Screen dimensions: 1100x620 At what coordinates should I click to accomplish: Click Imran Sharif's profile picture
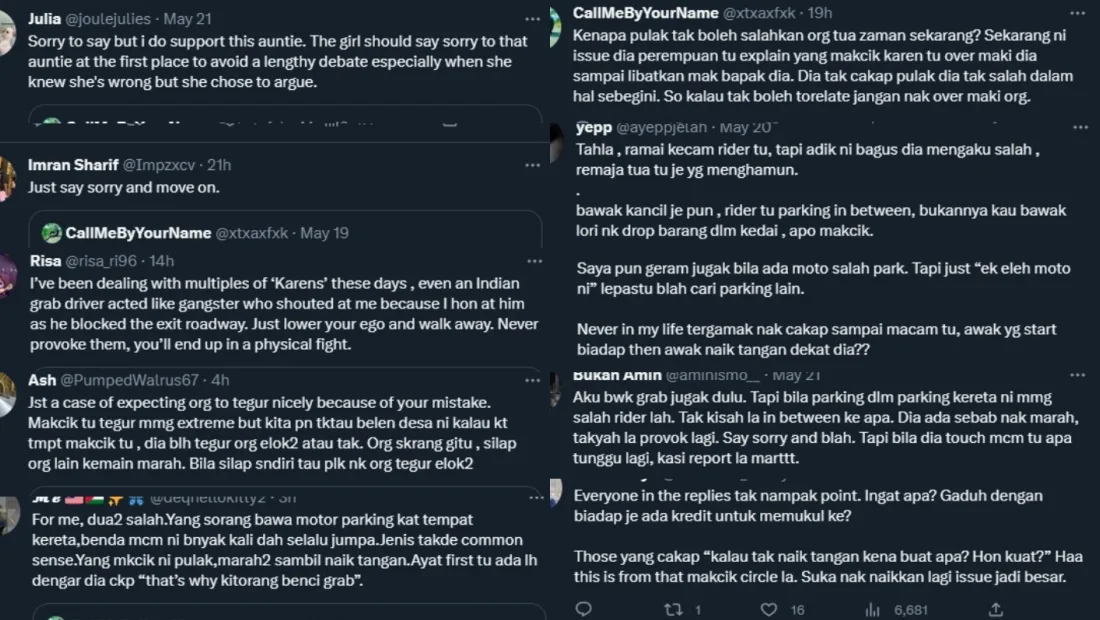click(7, 179)
